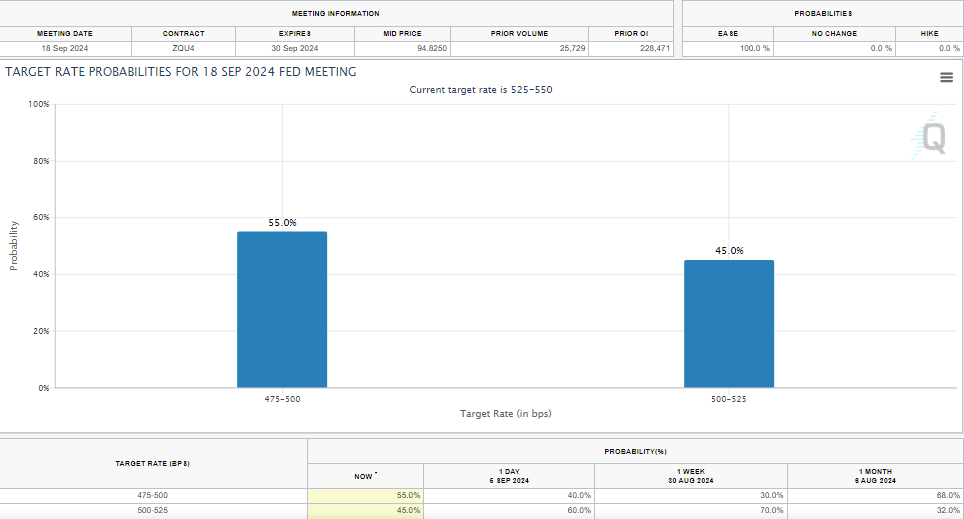Click the NO CHANGE column header
The width and height of the screenshot is (964, 519).
click(834, 33)
